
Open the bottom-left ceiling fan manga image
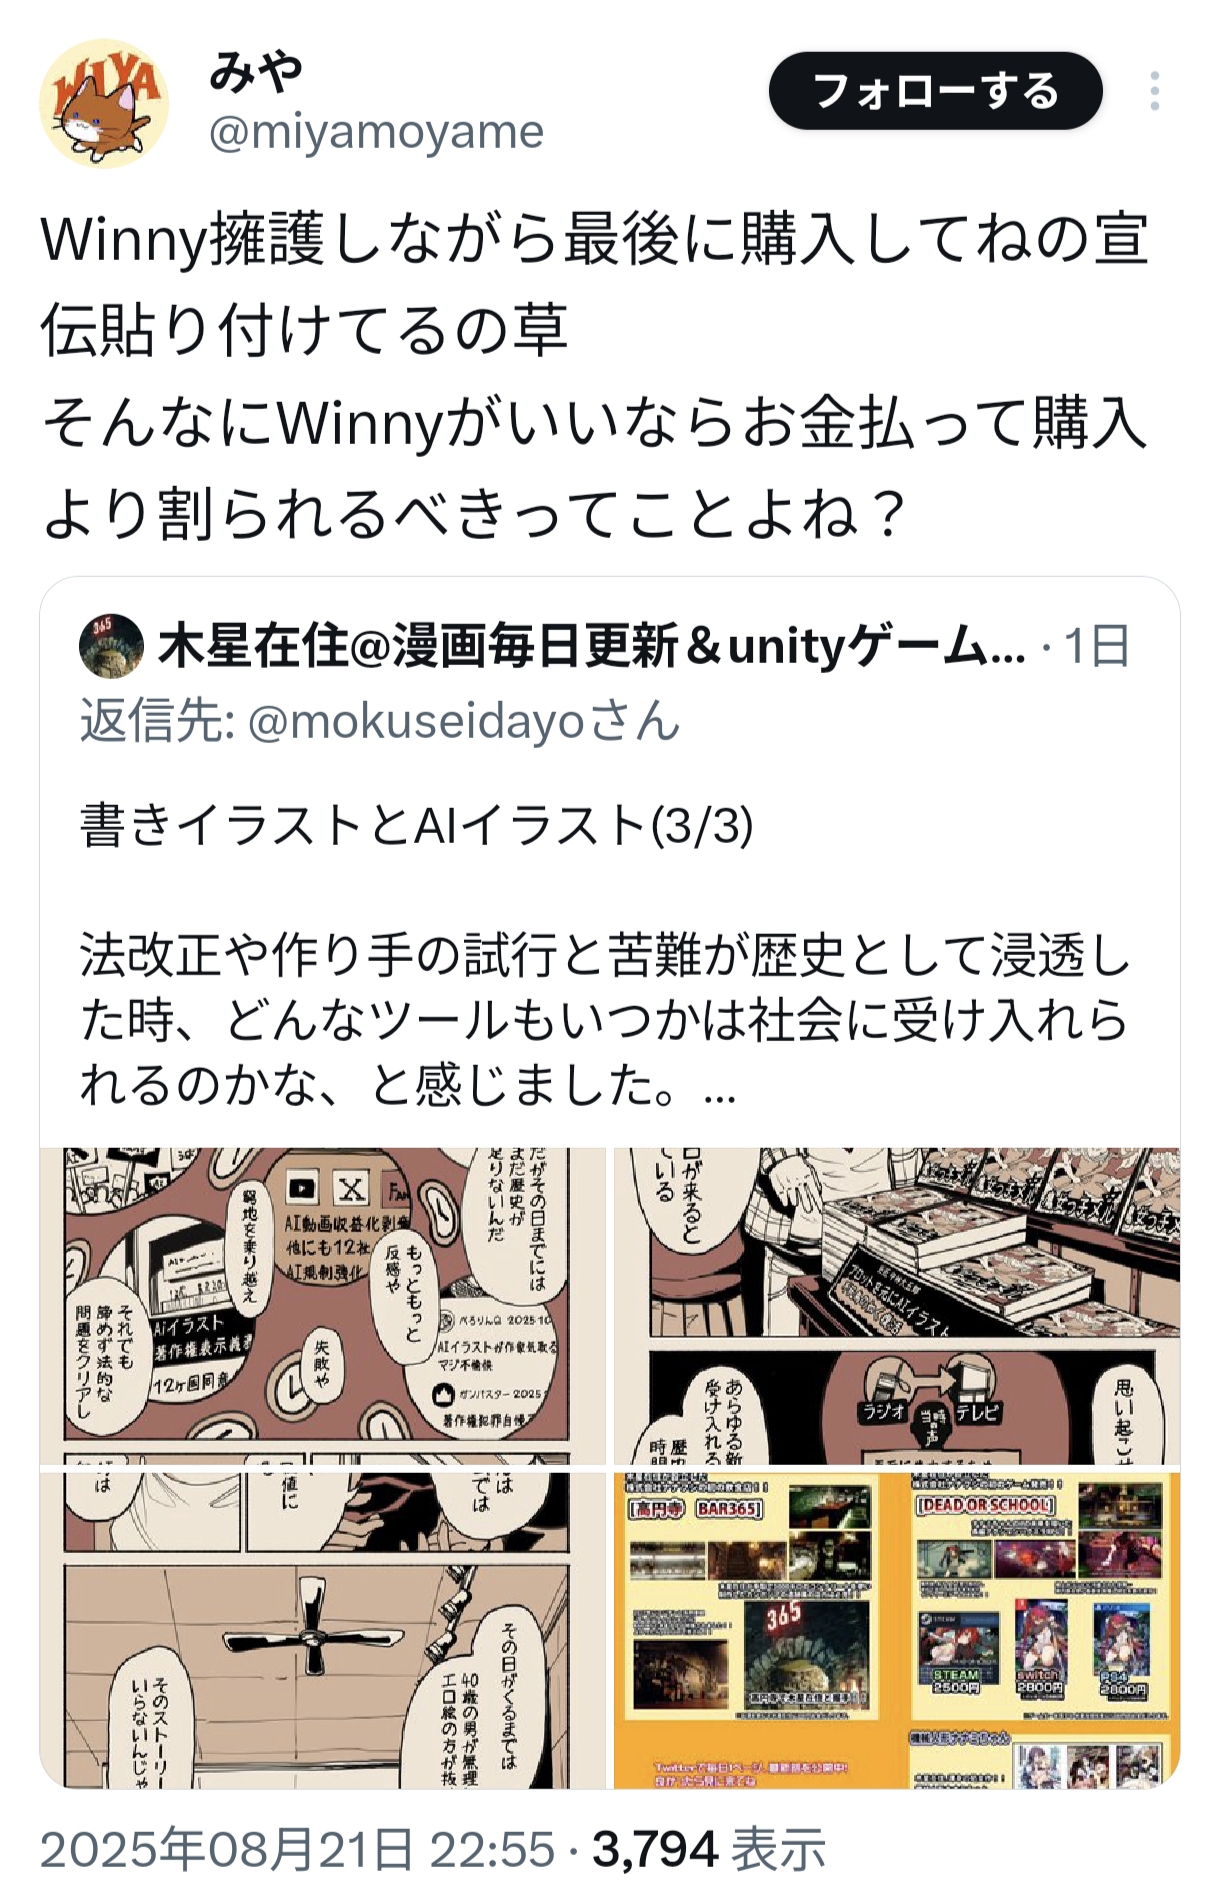[x=323, y=1630]
